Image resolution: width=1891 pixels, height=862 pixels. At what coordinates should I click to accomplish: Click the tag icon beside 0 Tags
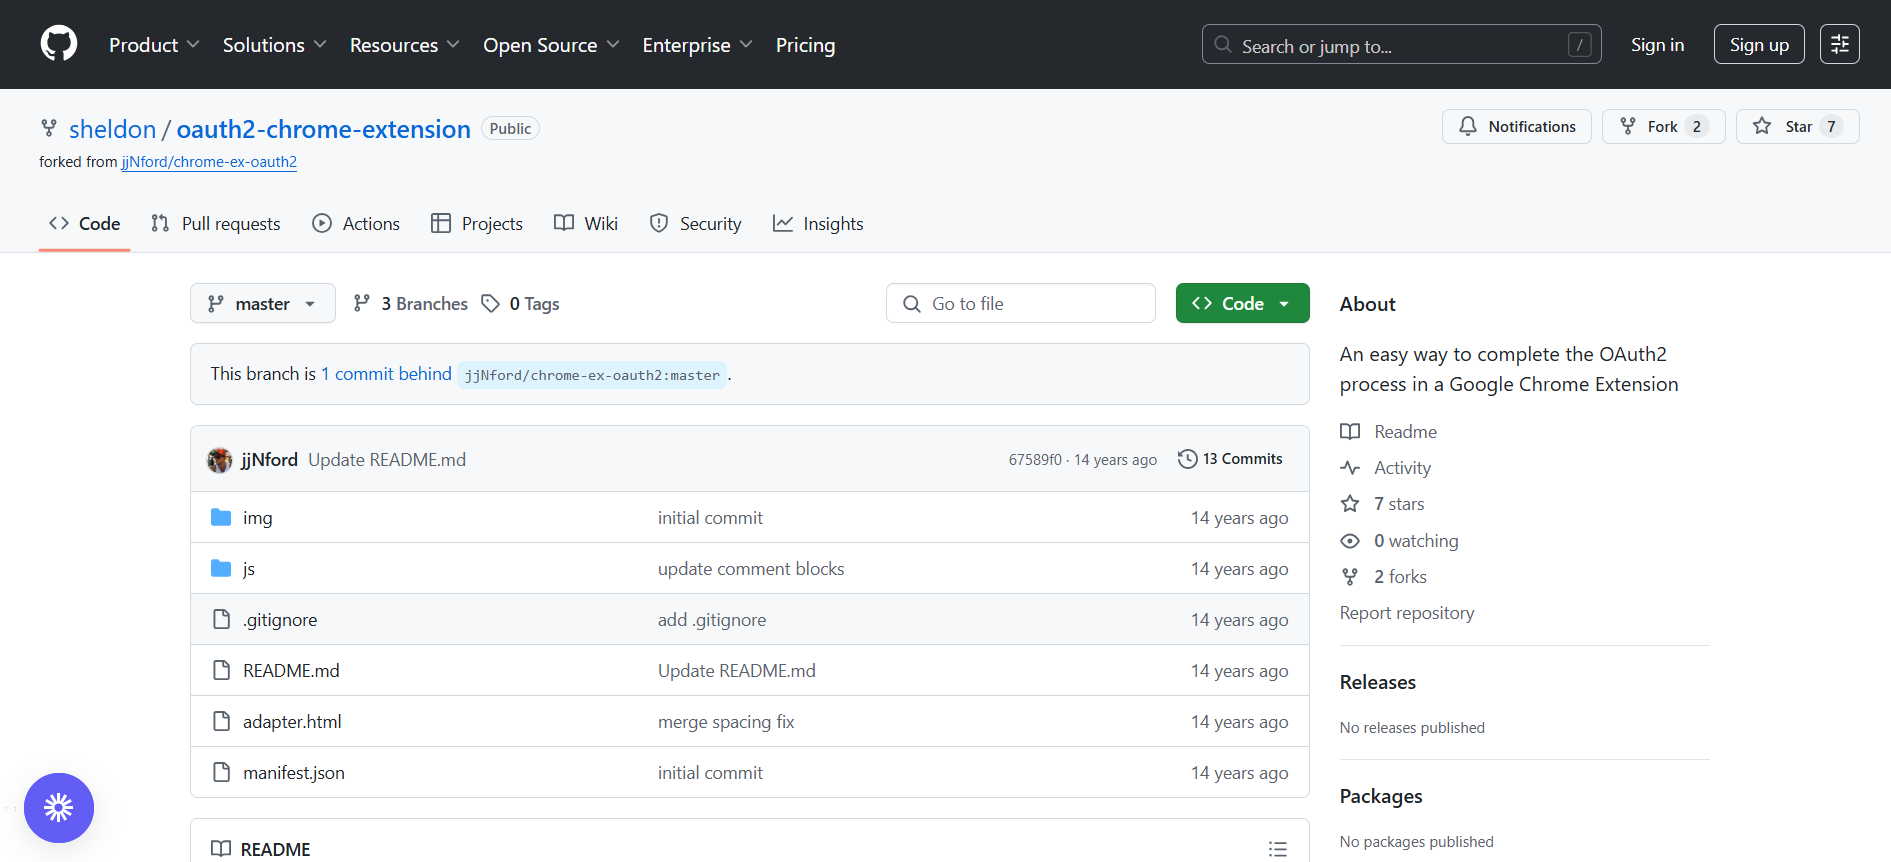pos(490,303)
